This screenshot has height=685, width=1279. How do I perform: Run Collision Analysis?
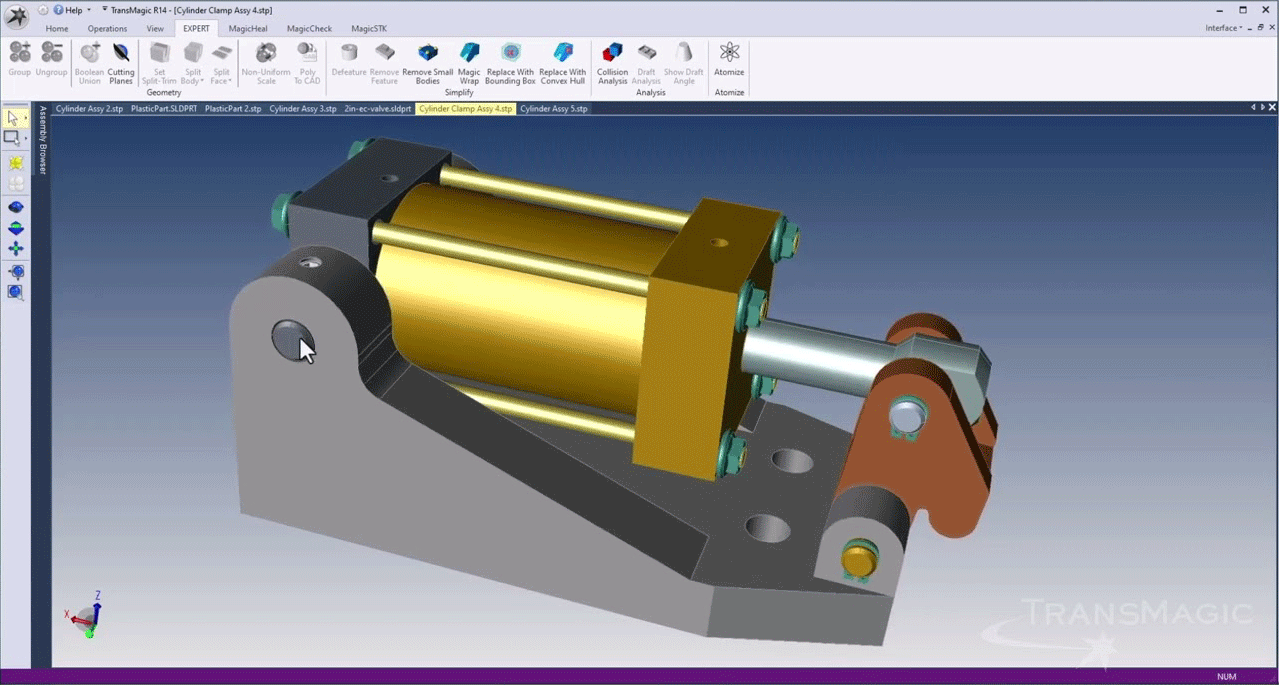[612, 62]
